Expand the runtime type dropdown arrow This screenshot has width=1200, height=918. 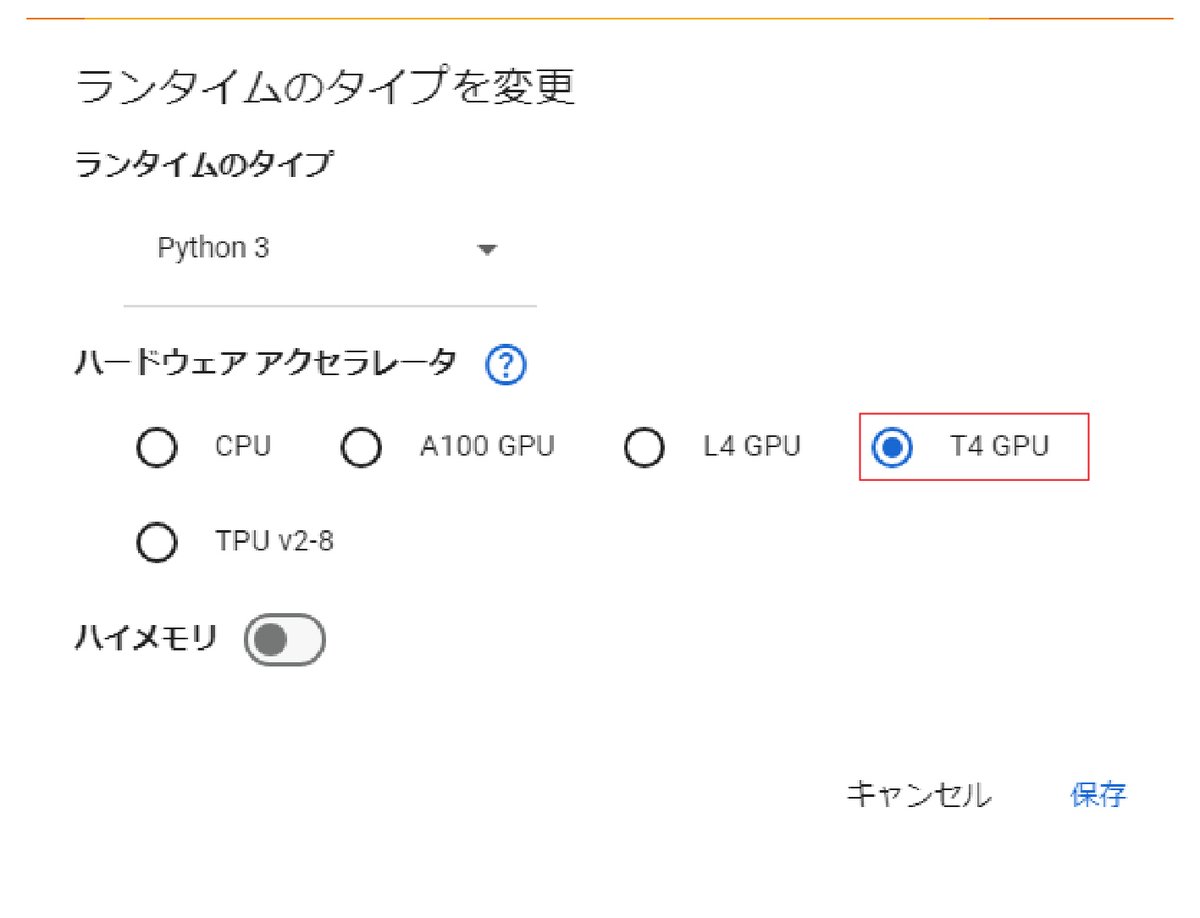pyautogui.click(x=487, y=250)
